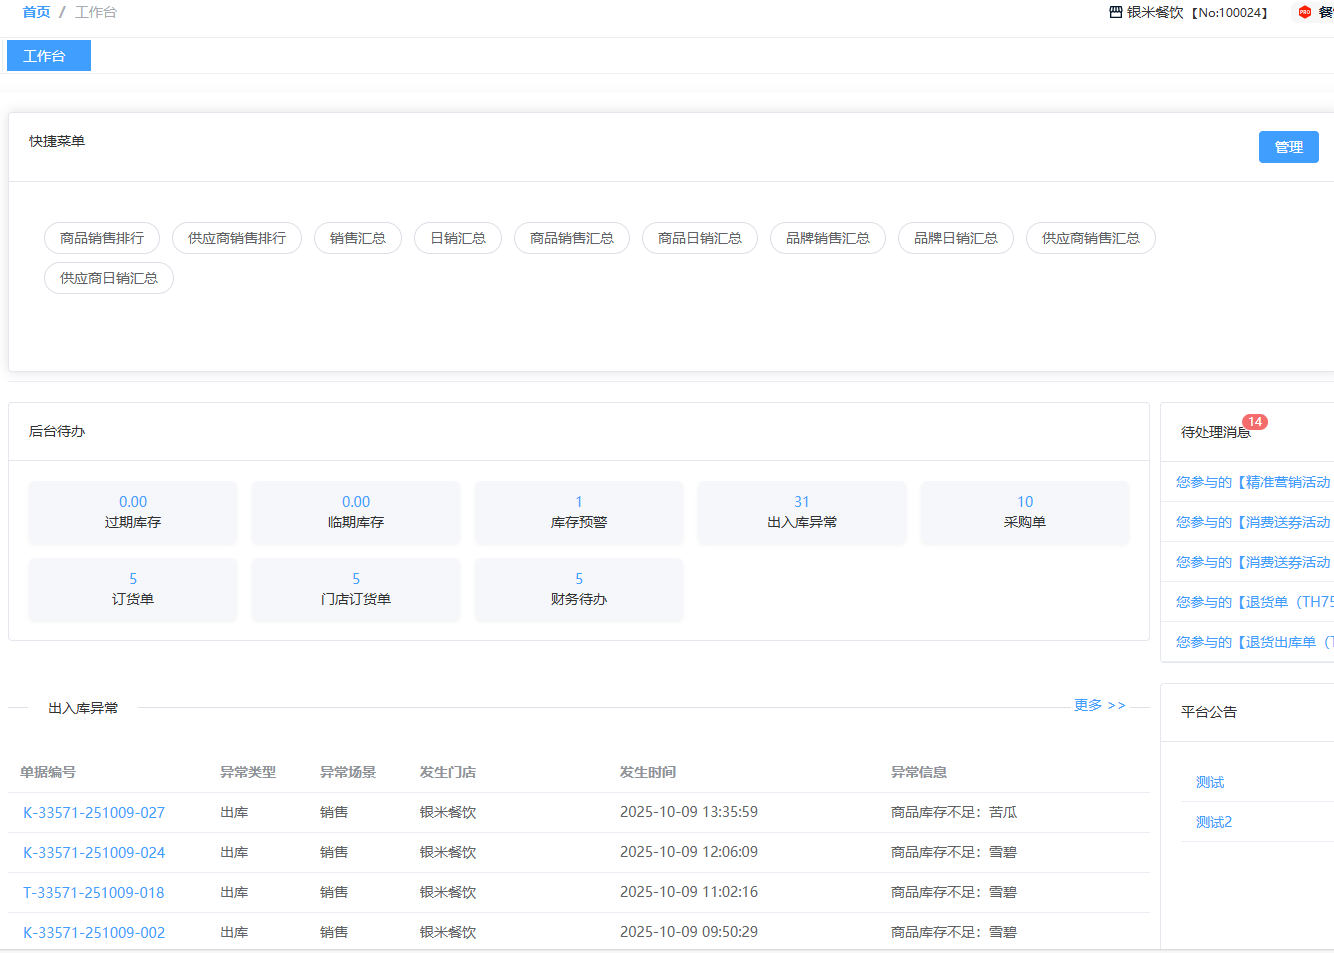This screenshot has height=953, width=1334.
Task: Click the red 14 unread messages badge
Action: [1254, 422]
